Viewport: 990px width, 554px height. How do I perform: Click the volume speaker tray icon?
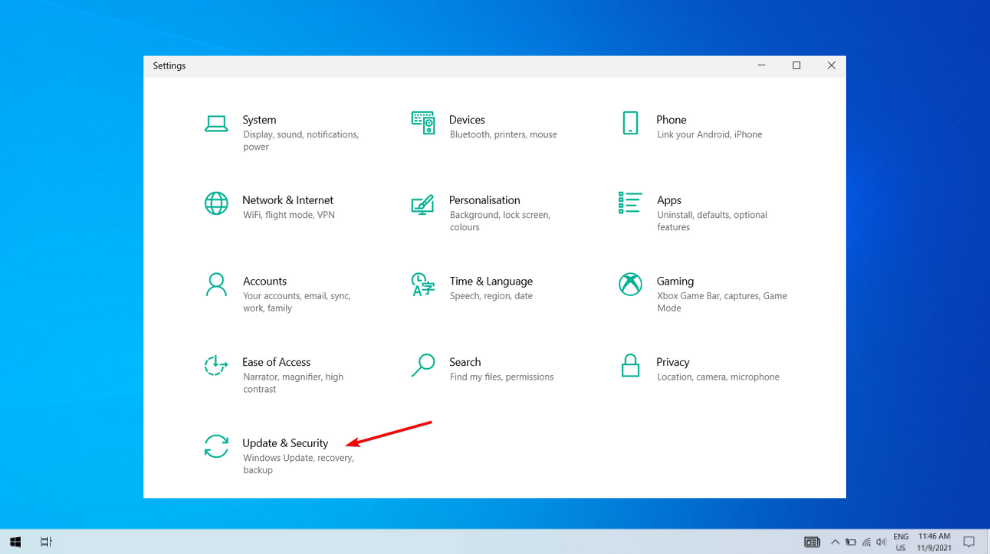pos(881,542)
